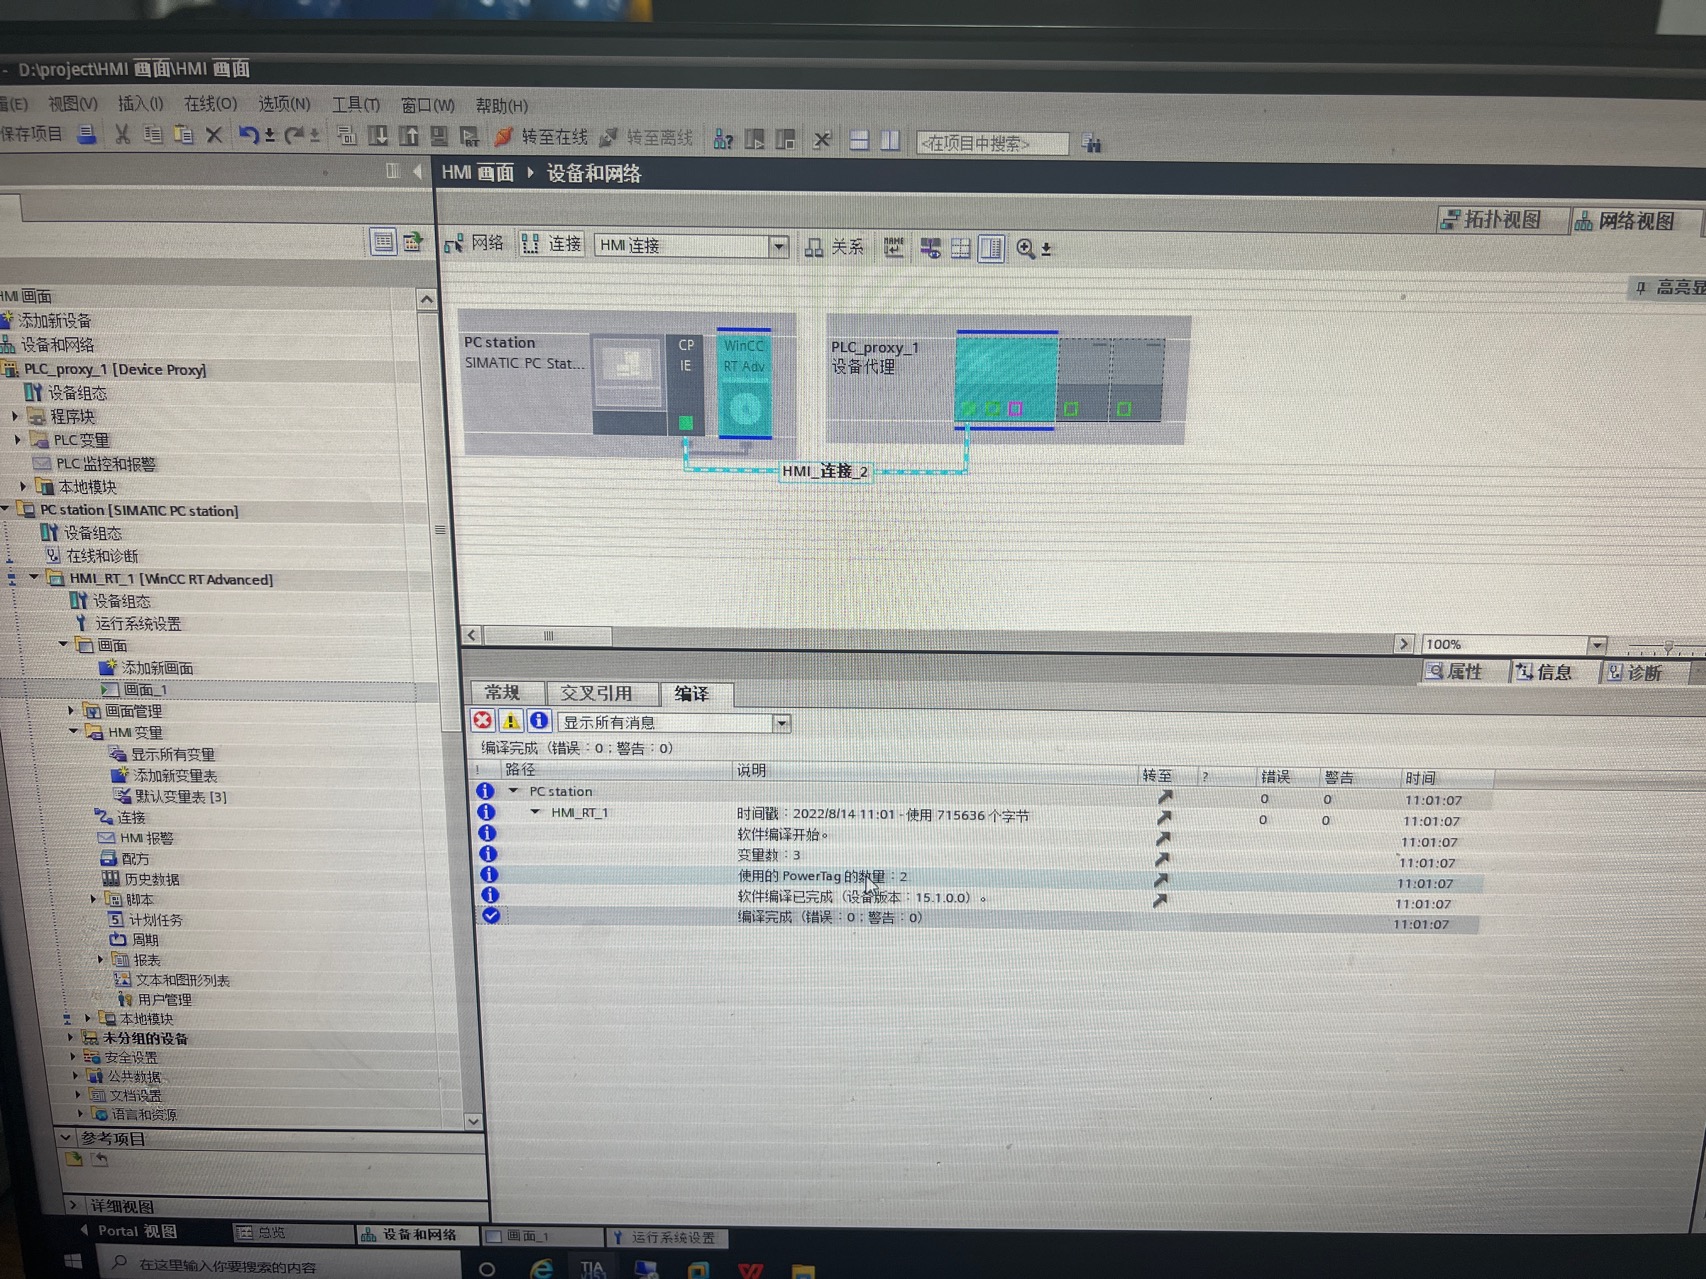Screen dimensions: 1706x1279
Task: Expand the 程序块 tree node
Action: click(x=16, y=416)
